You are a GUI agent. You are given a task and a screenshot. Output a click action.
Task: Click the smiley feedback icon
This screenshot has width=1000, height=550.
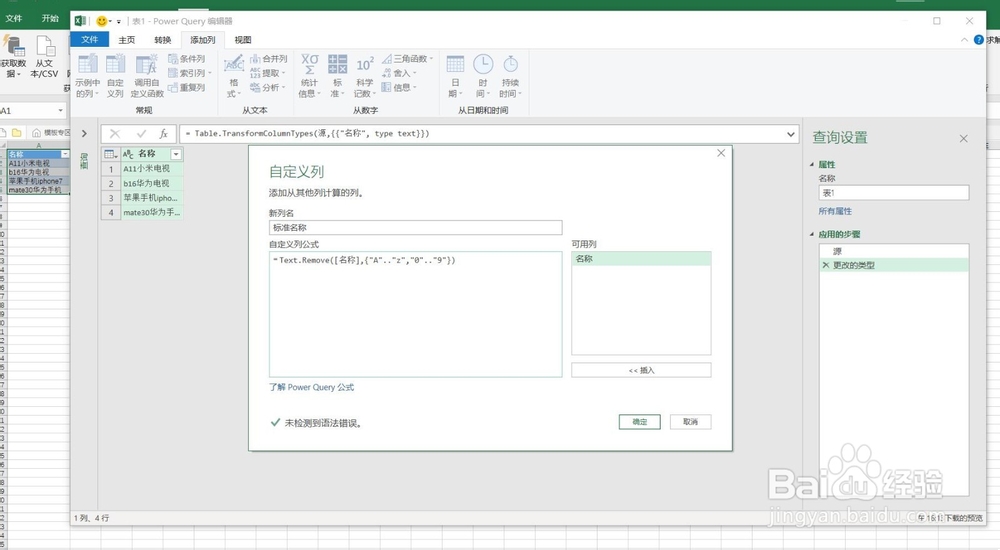pos(101,21)
